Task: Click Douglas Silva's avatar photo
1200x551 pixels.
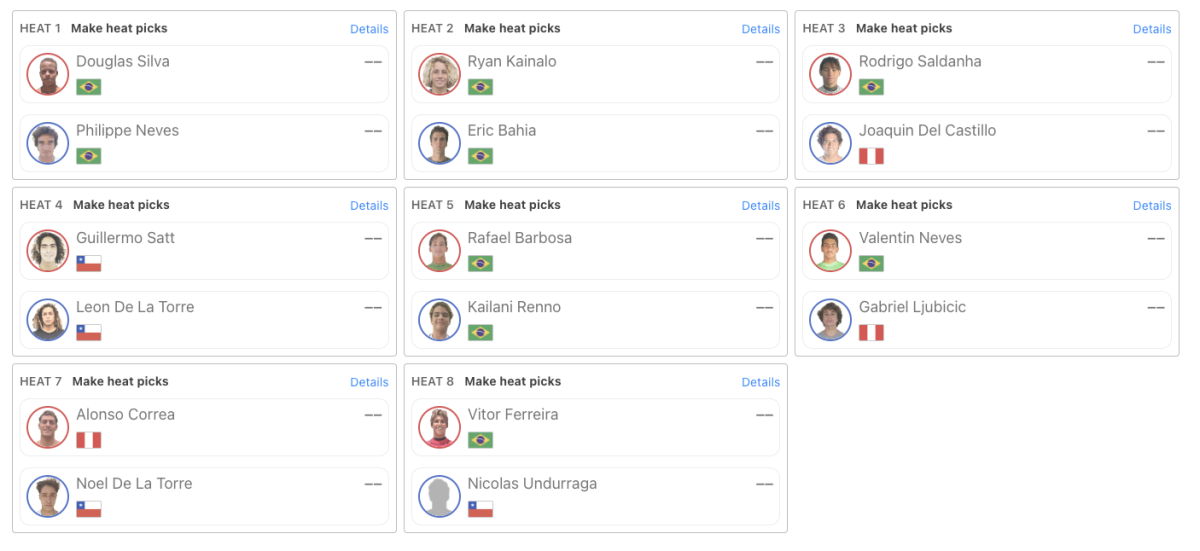Action: (x=48, y=75)
